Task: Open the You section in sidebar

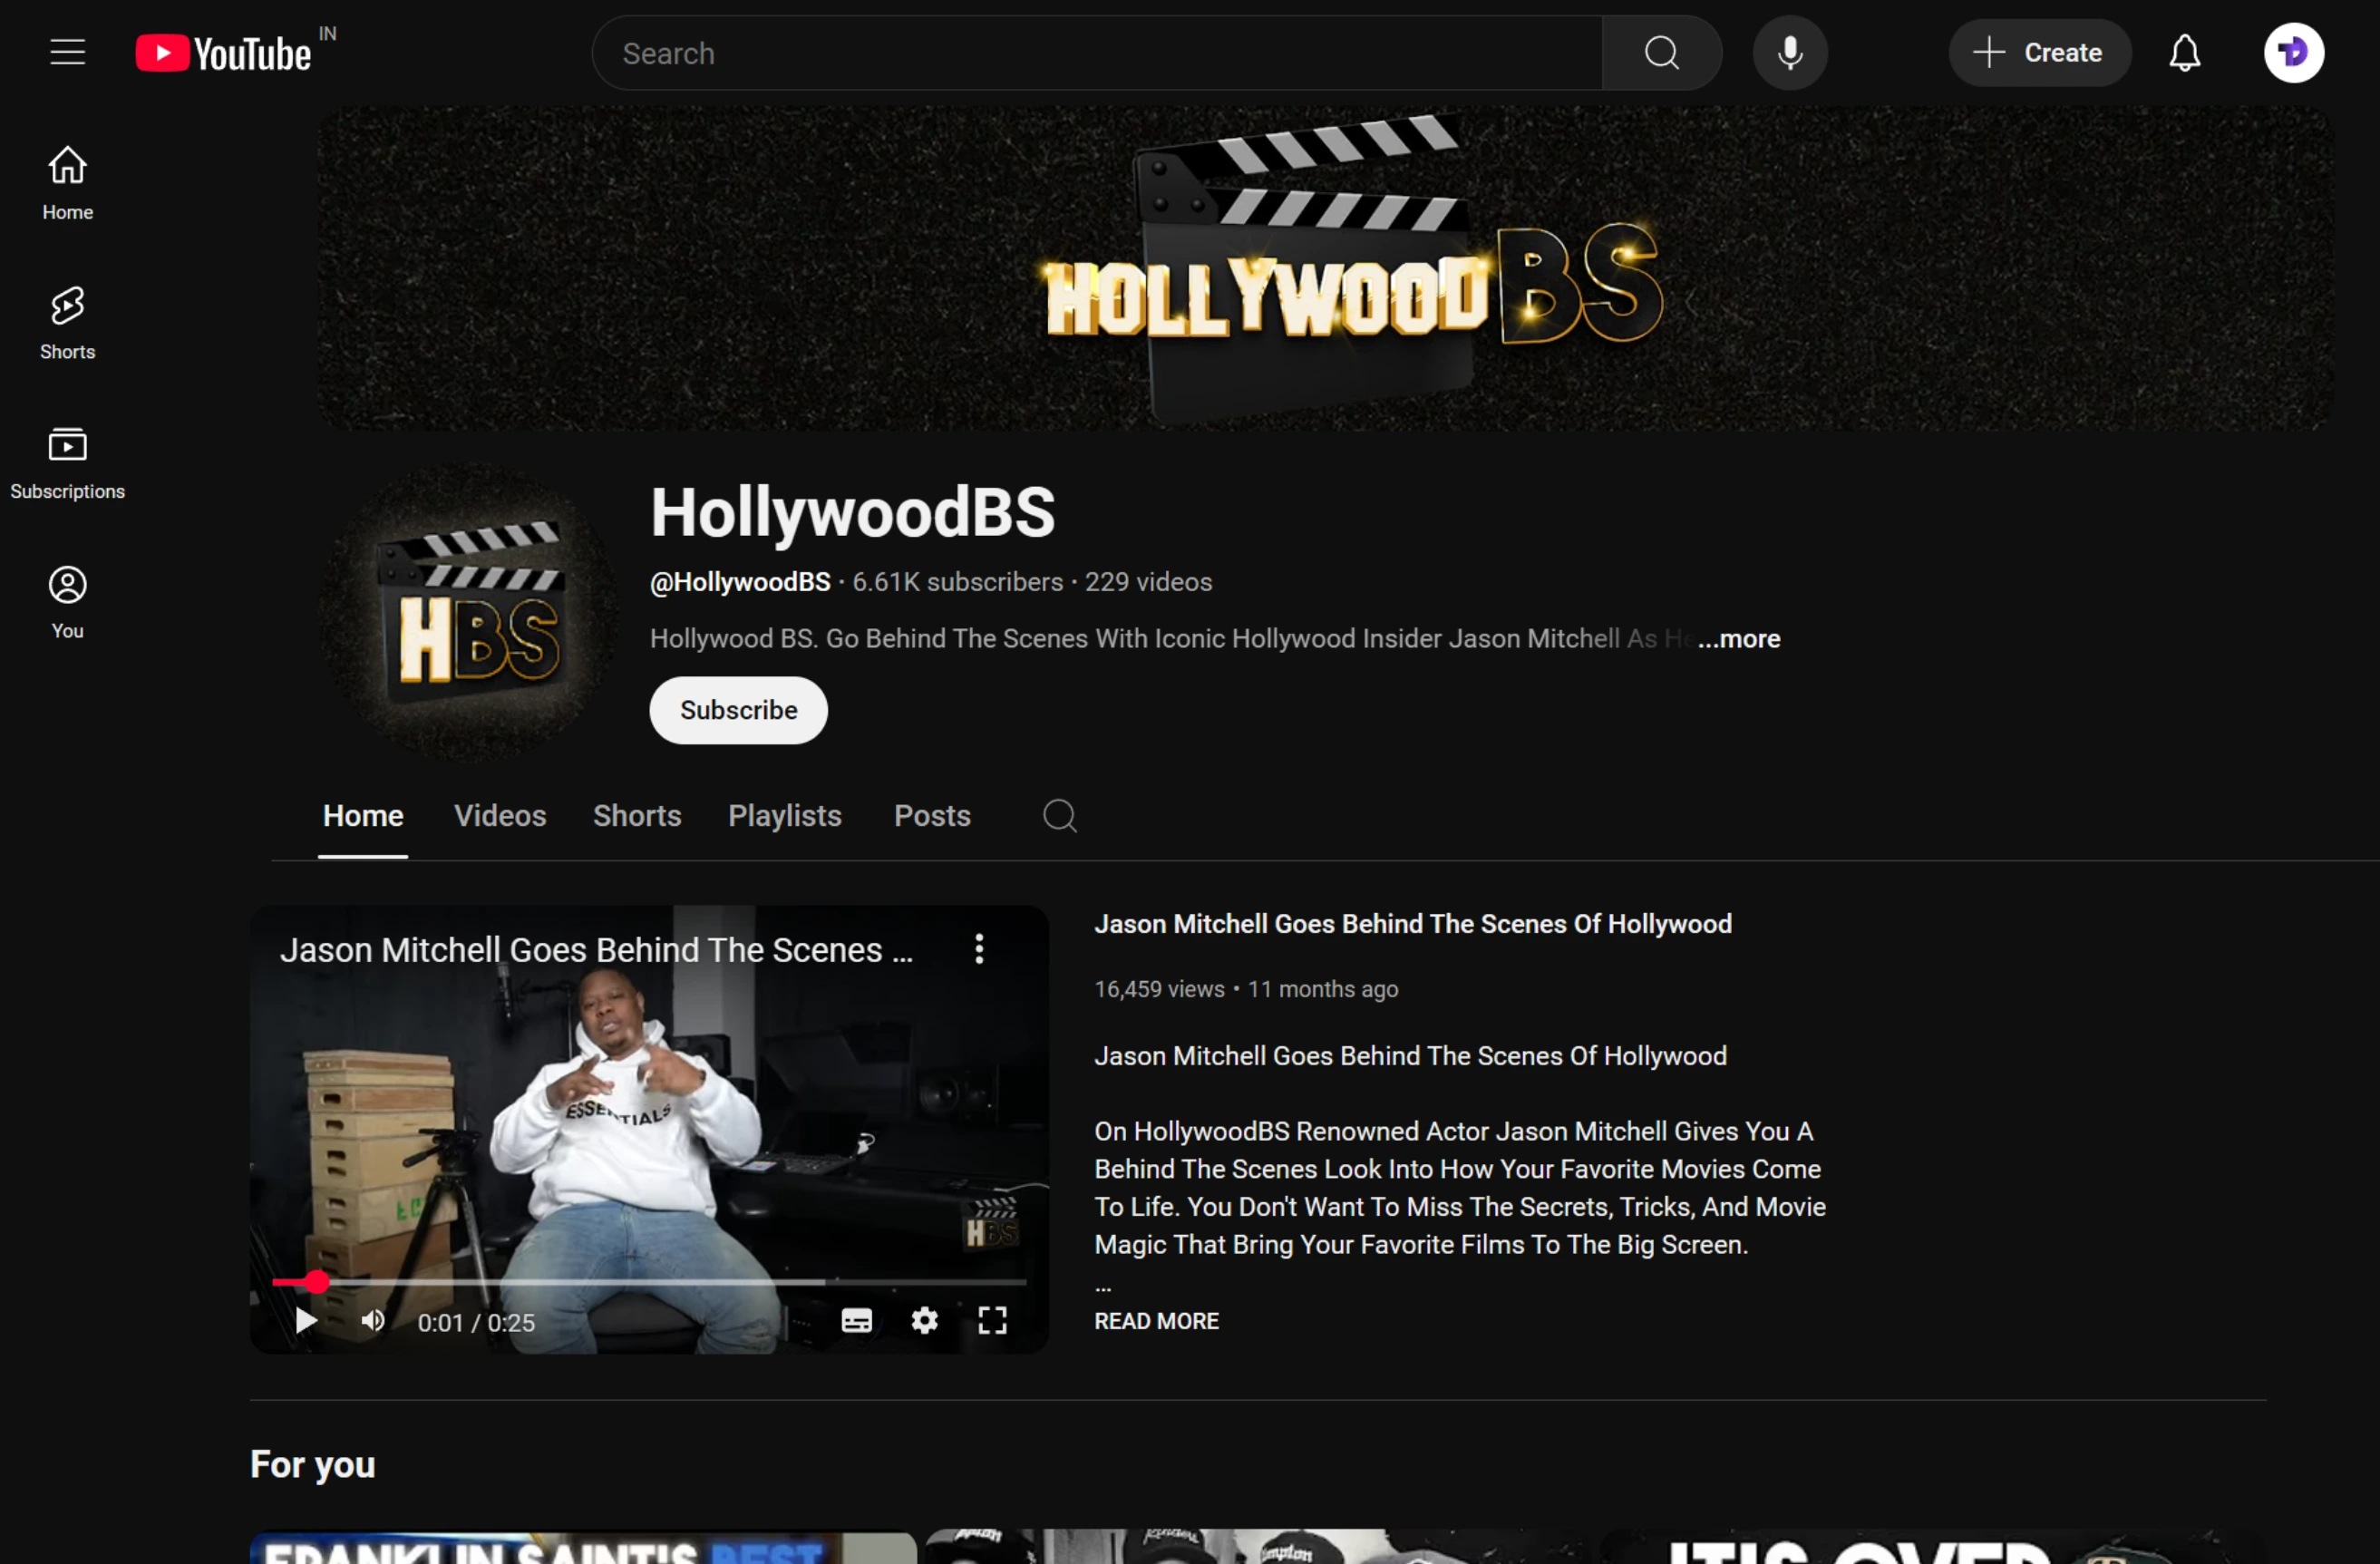Action: point(67,602)
